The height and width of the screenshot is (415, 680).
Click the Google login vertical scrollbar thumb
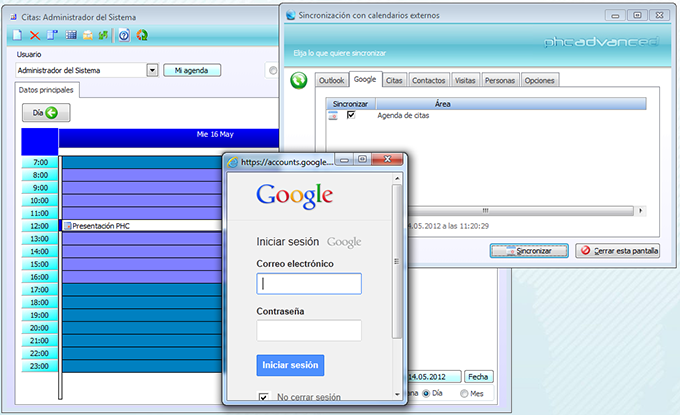coord(396,261)
